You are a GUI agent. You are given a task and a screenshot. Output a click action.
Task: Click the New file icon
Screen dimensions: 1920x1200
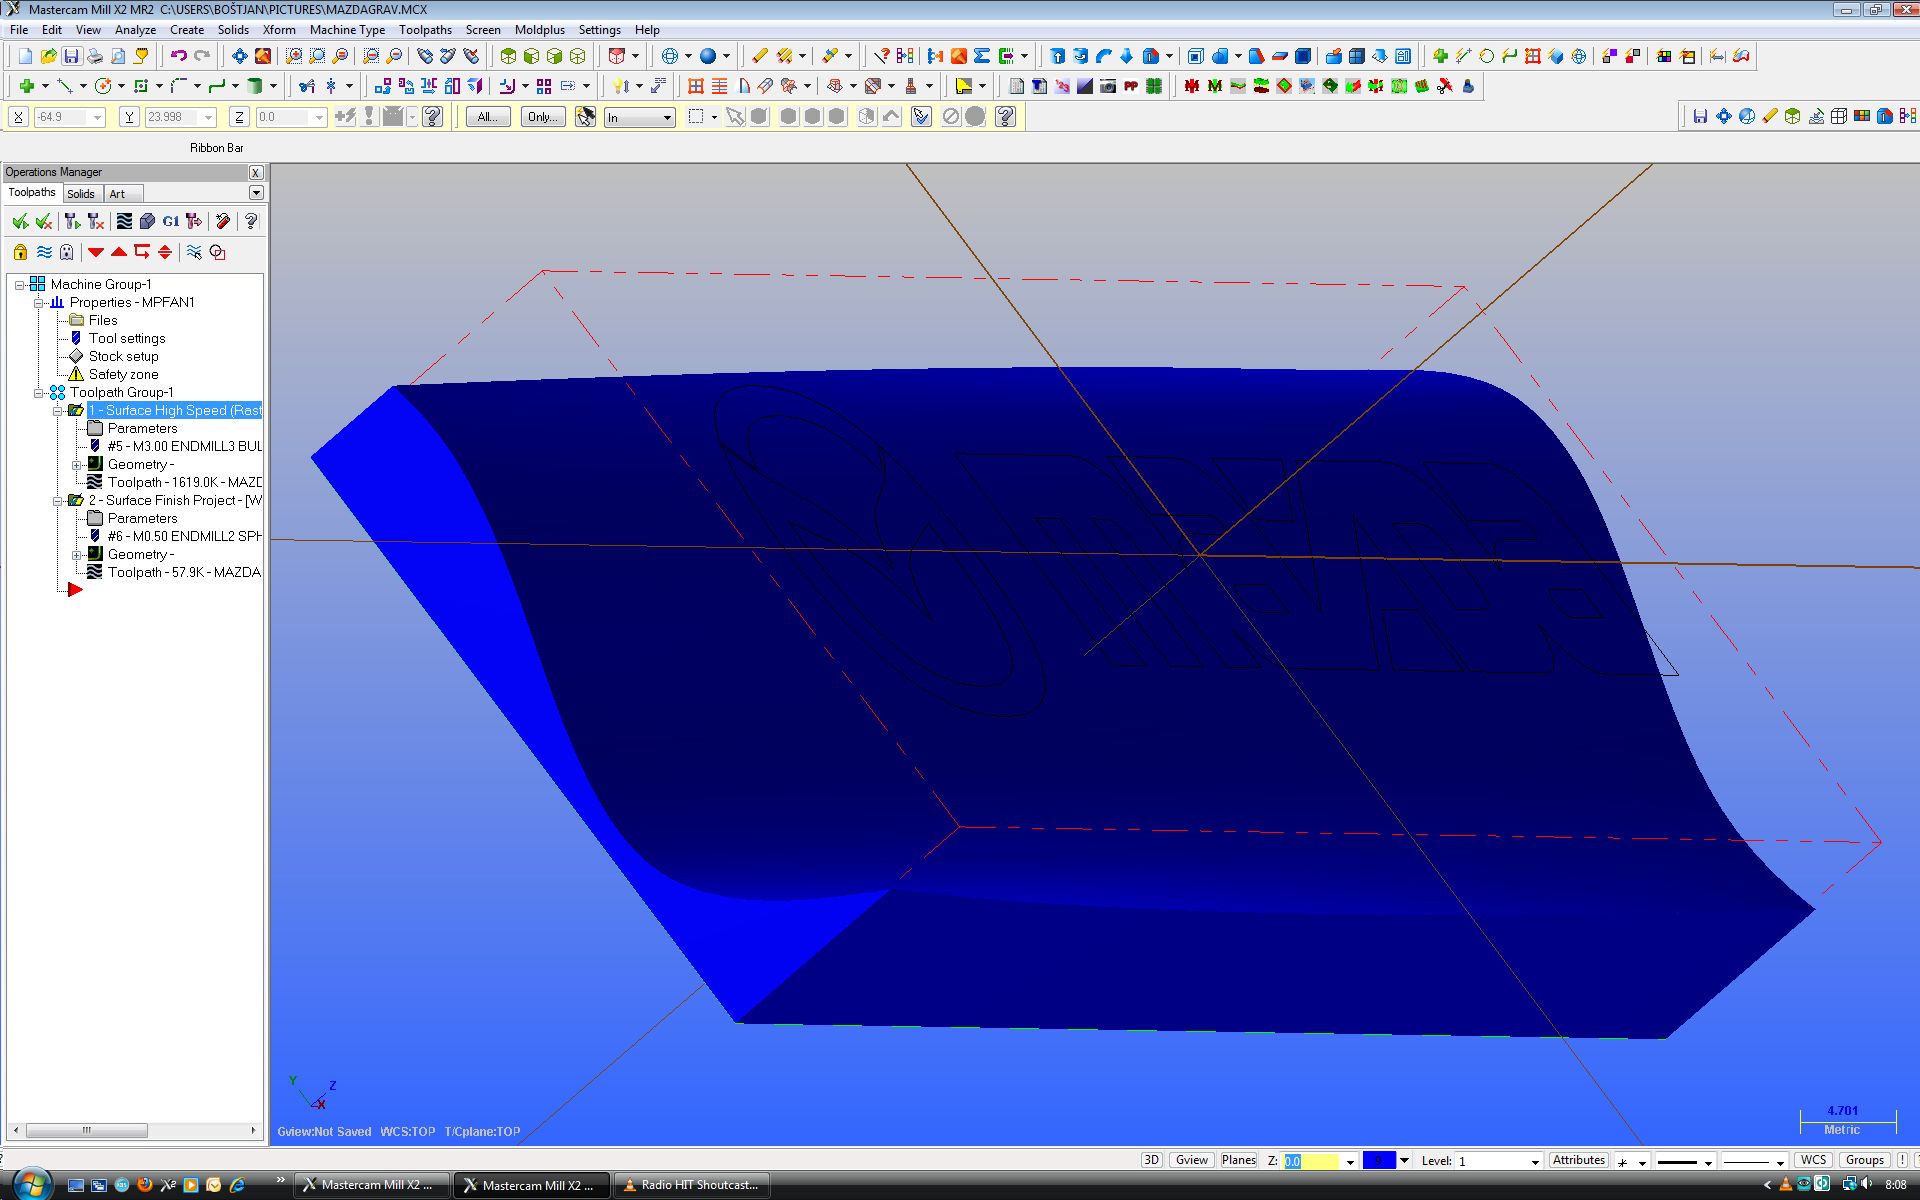[25, 56]
